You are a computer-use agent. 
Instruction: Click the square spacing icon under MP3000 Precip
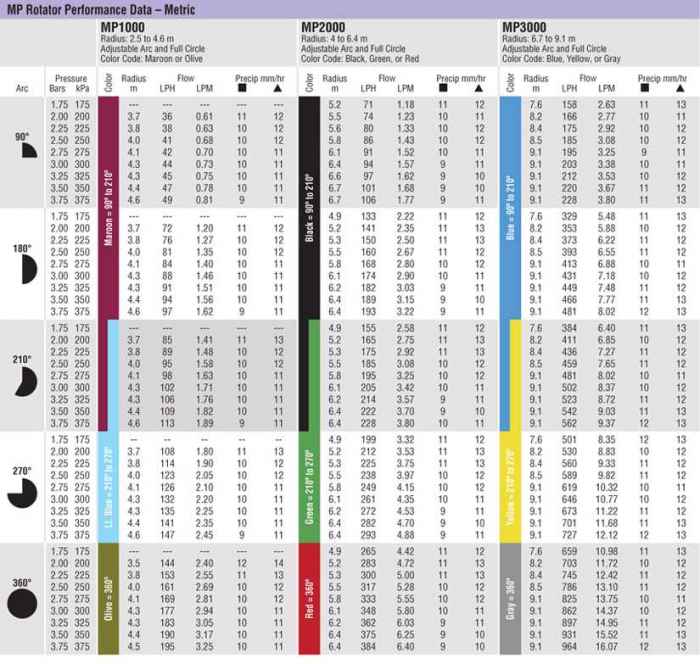(644, 88)
